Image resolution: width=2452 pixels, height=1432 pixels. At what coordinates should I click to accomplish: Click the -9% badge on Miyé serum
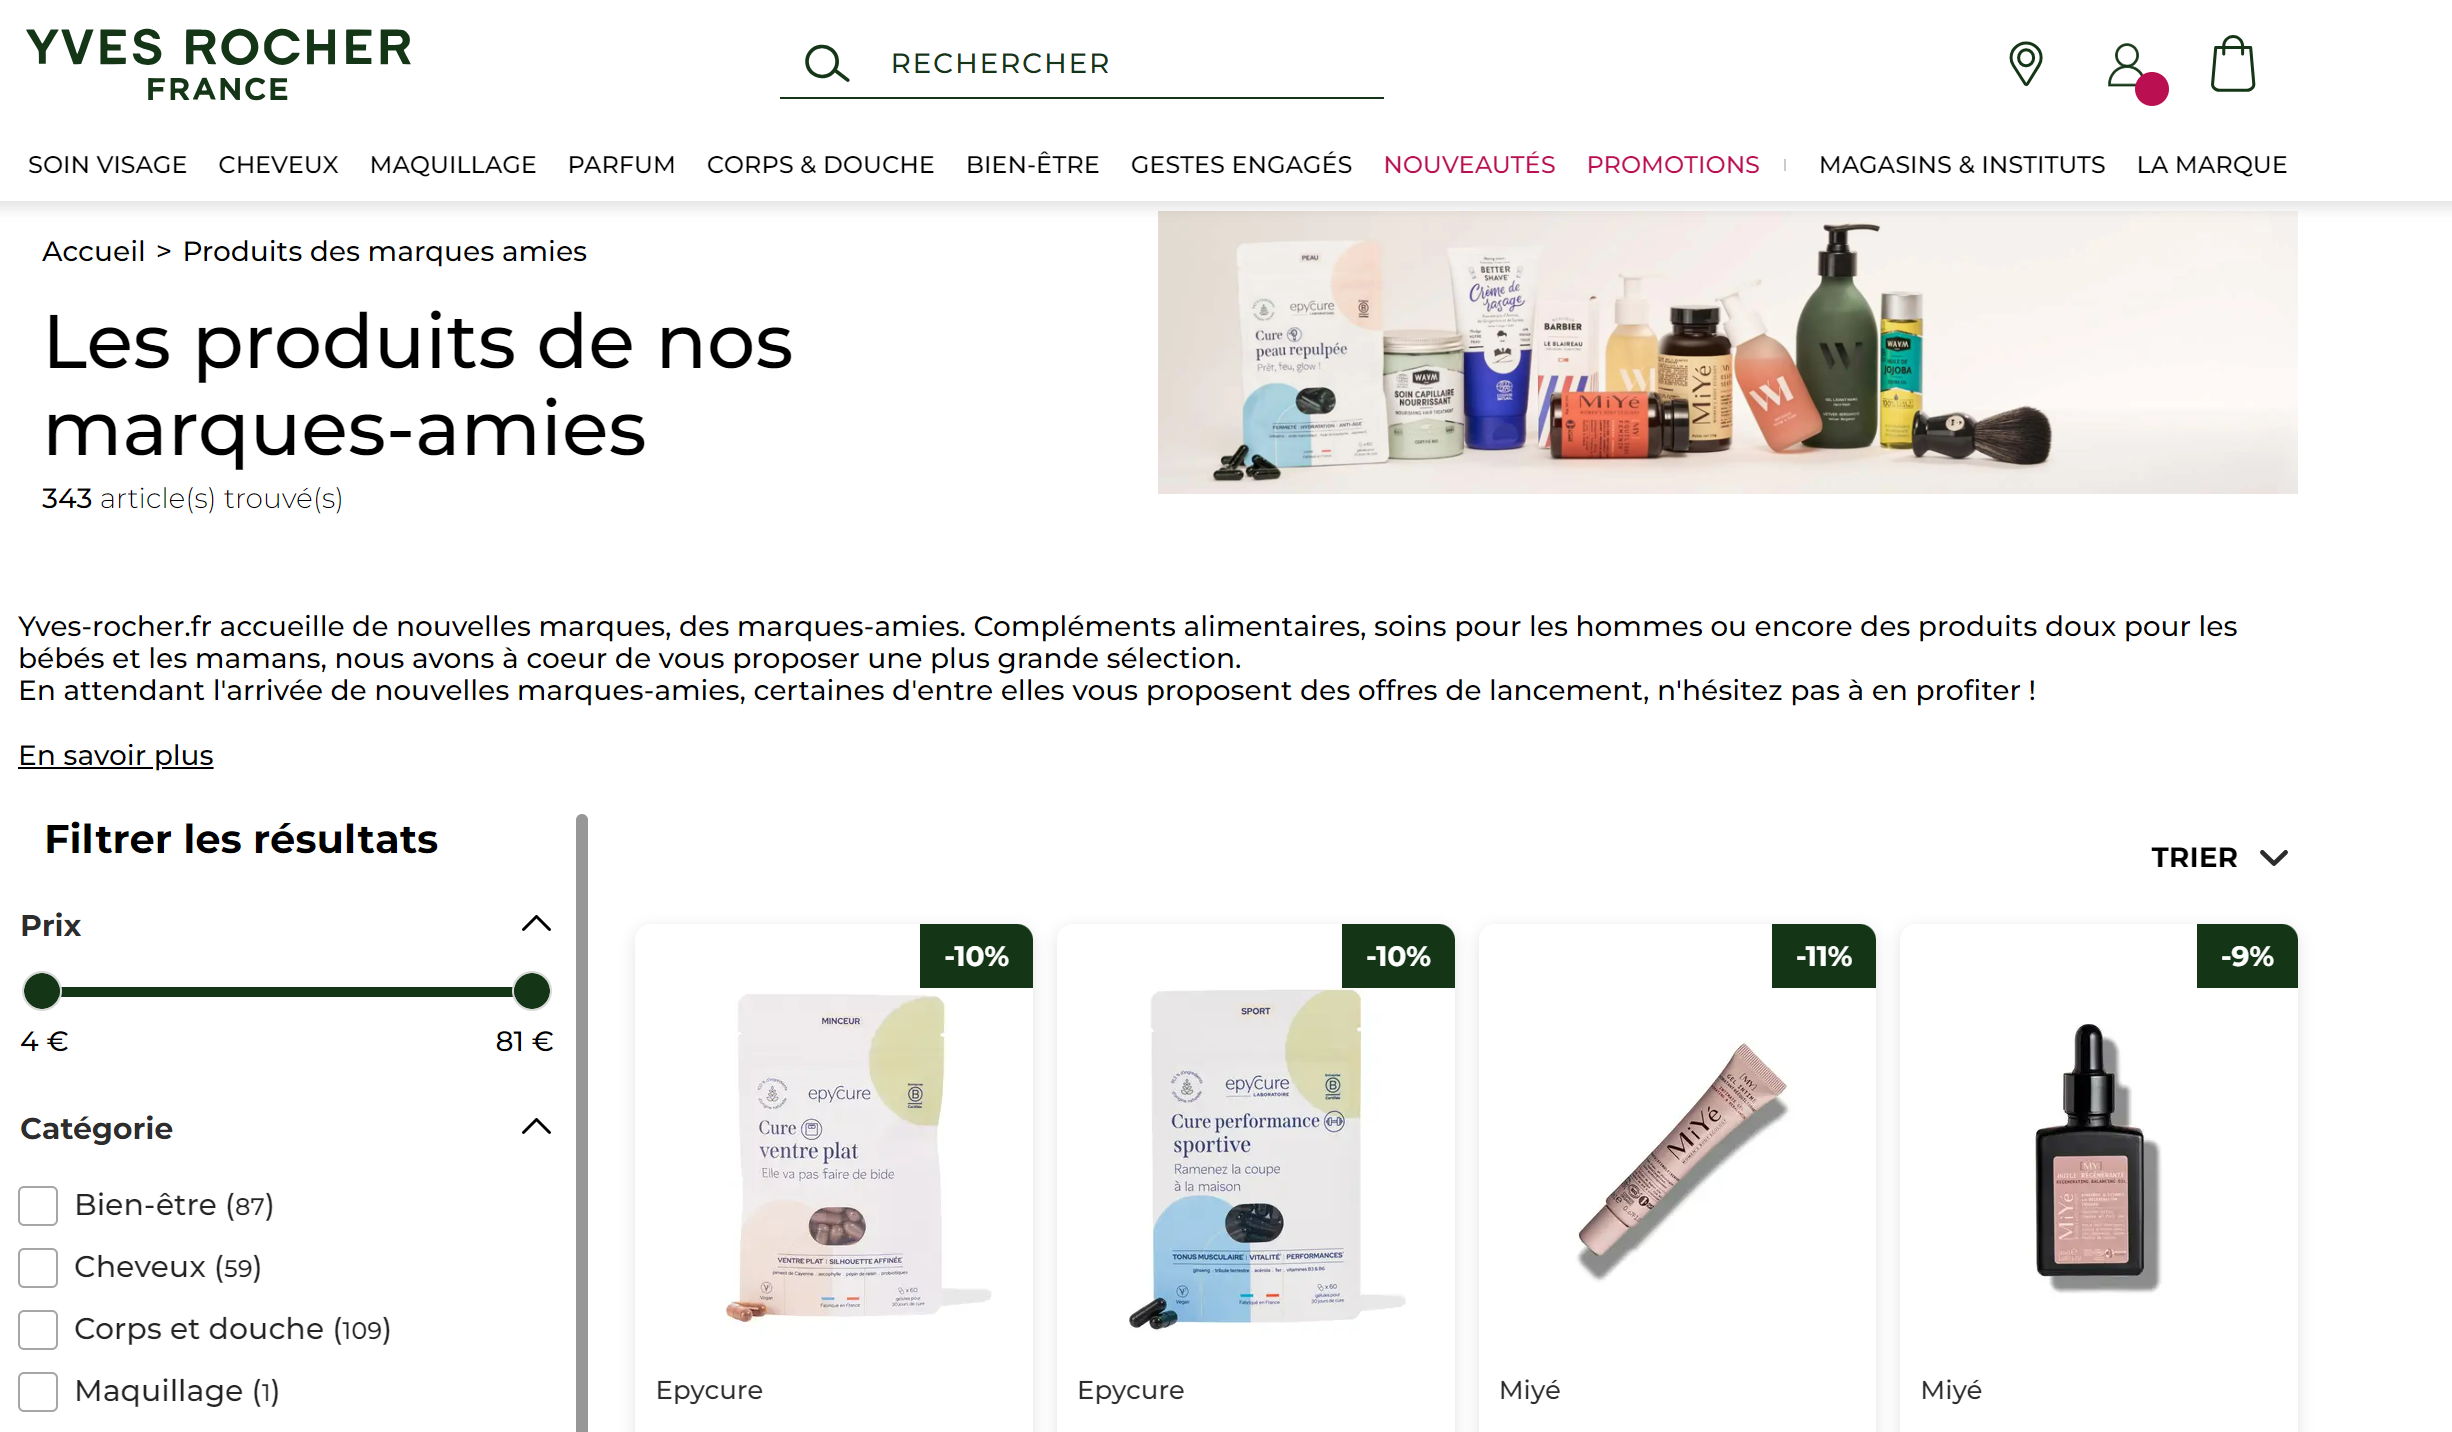2246,956
